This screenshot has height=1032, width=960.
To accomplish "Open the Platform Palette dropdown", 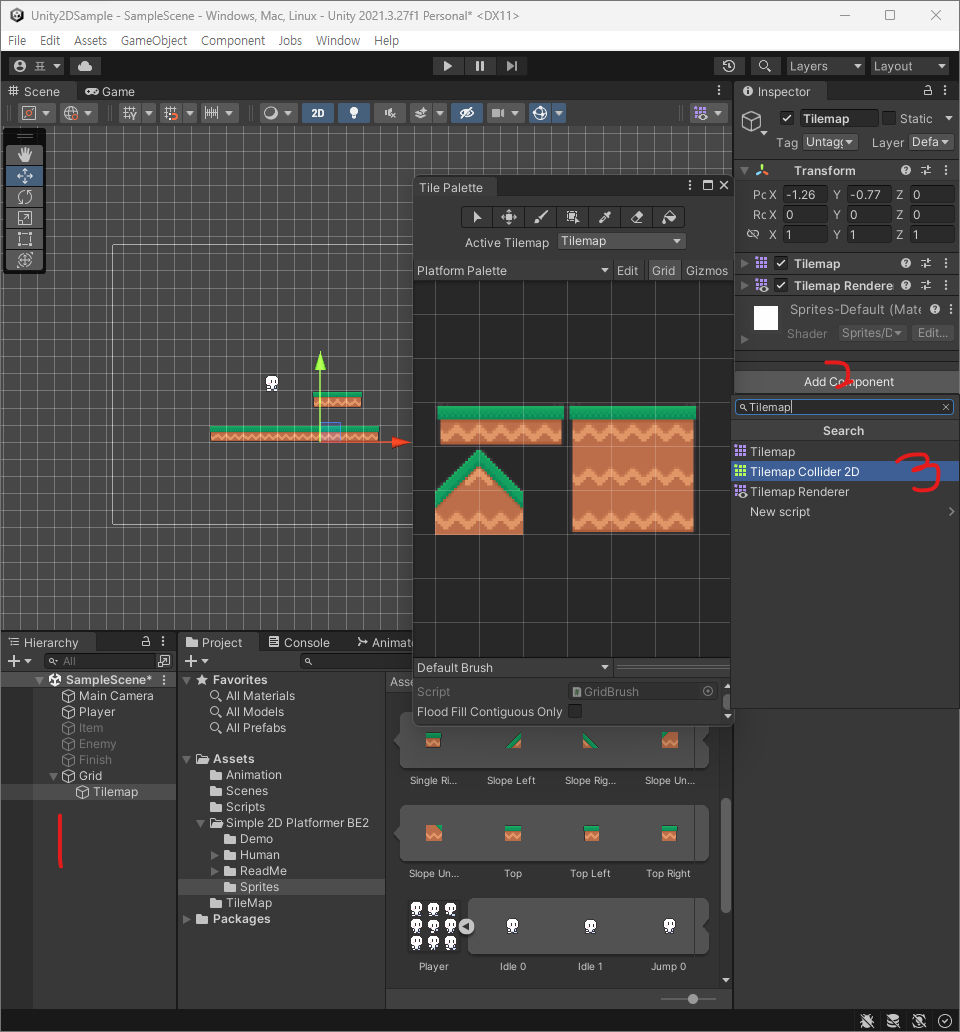I will coord(512,271).
